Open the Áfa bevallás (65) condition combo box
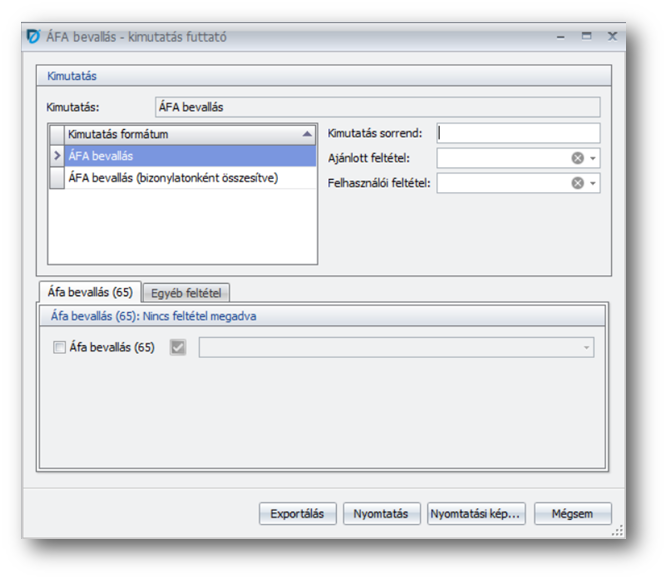Screen dimensions: 668x581 tap(585, 348)
